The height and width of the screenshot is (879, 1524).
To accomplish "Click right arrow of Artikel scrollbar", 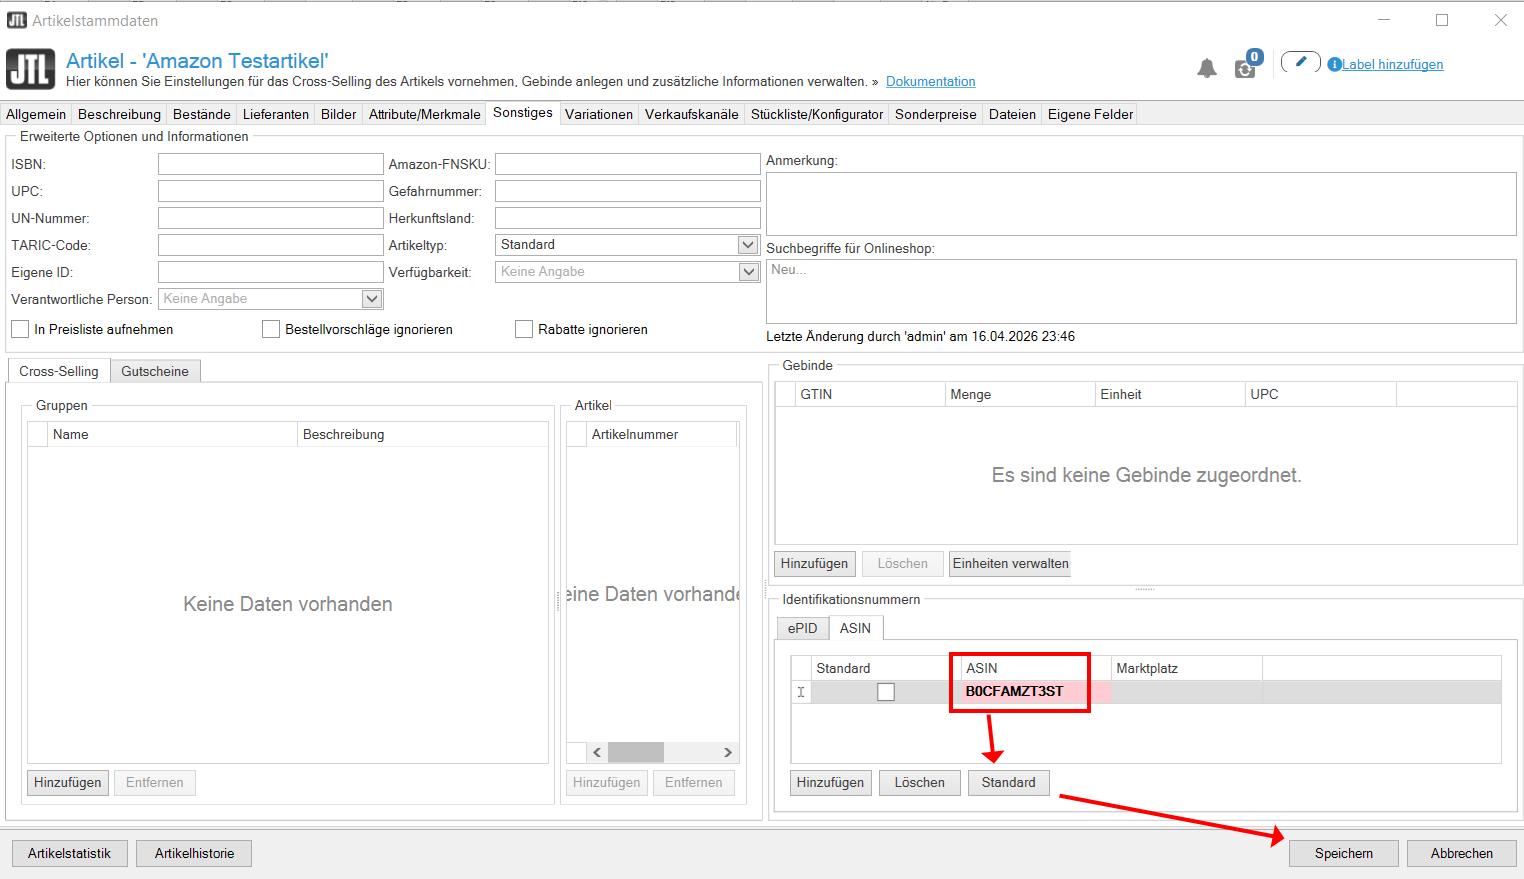I will 728,752.
